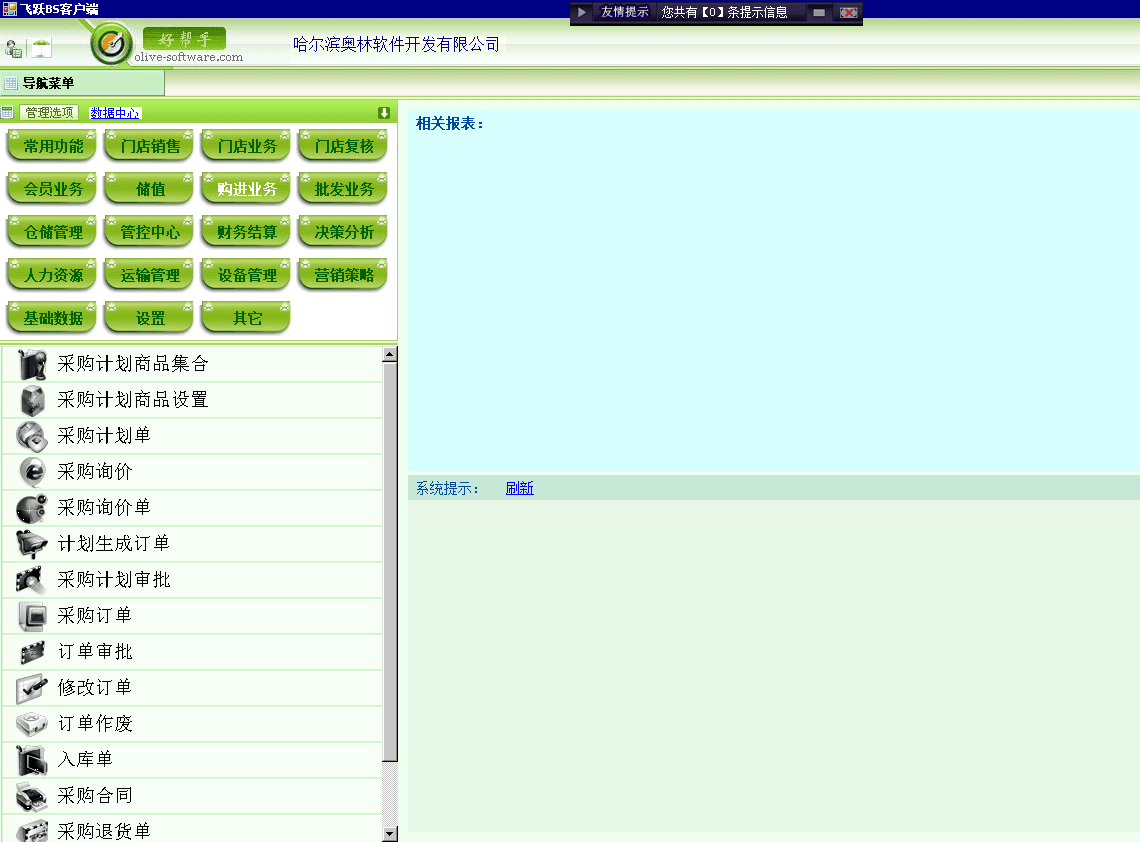Switch to 购进业务 category

244,188
